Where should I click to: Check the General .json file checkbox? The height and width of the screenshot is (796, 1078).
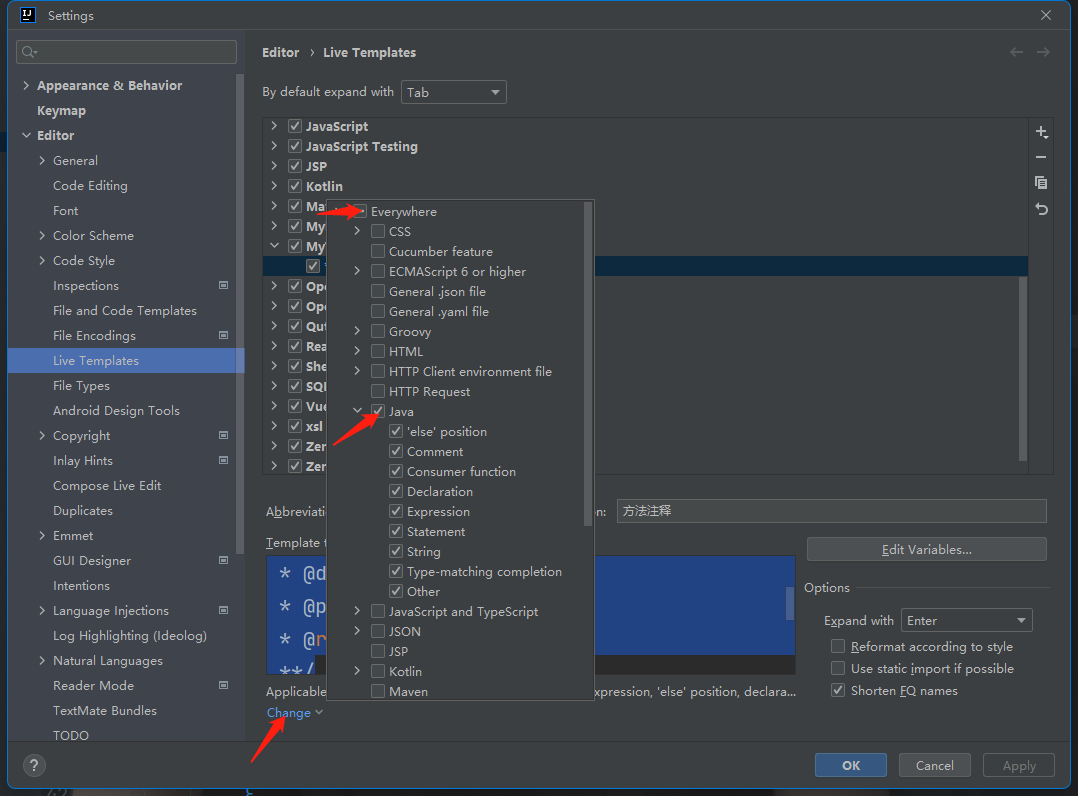pos(377,291)
